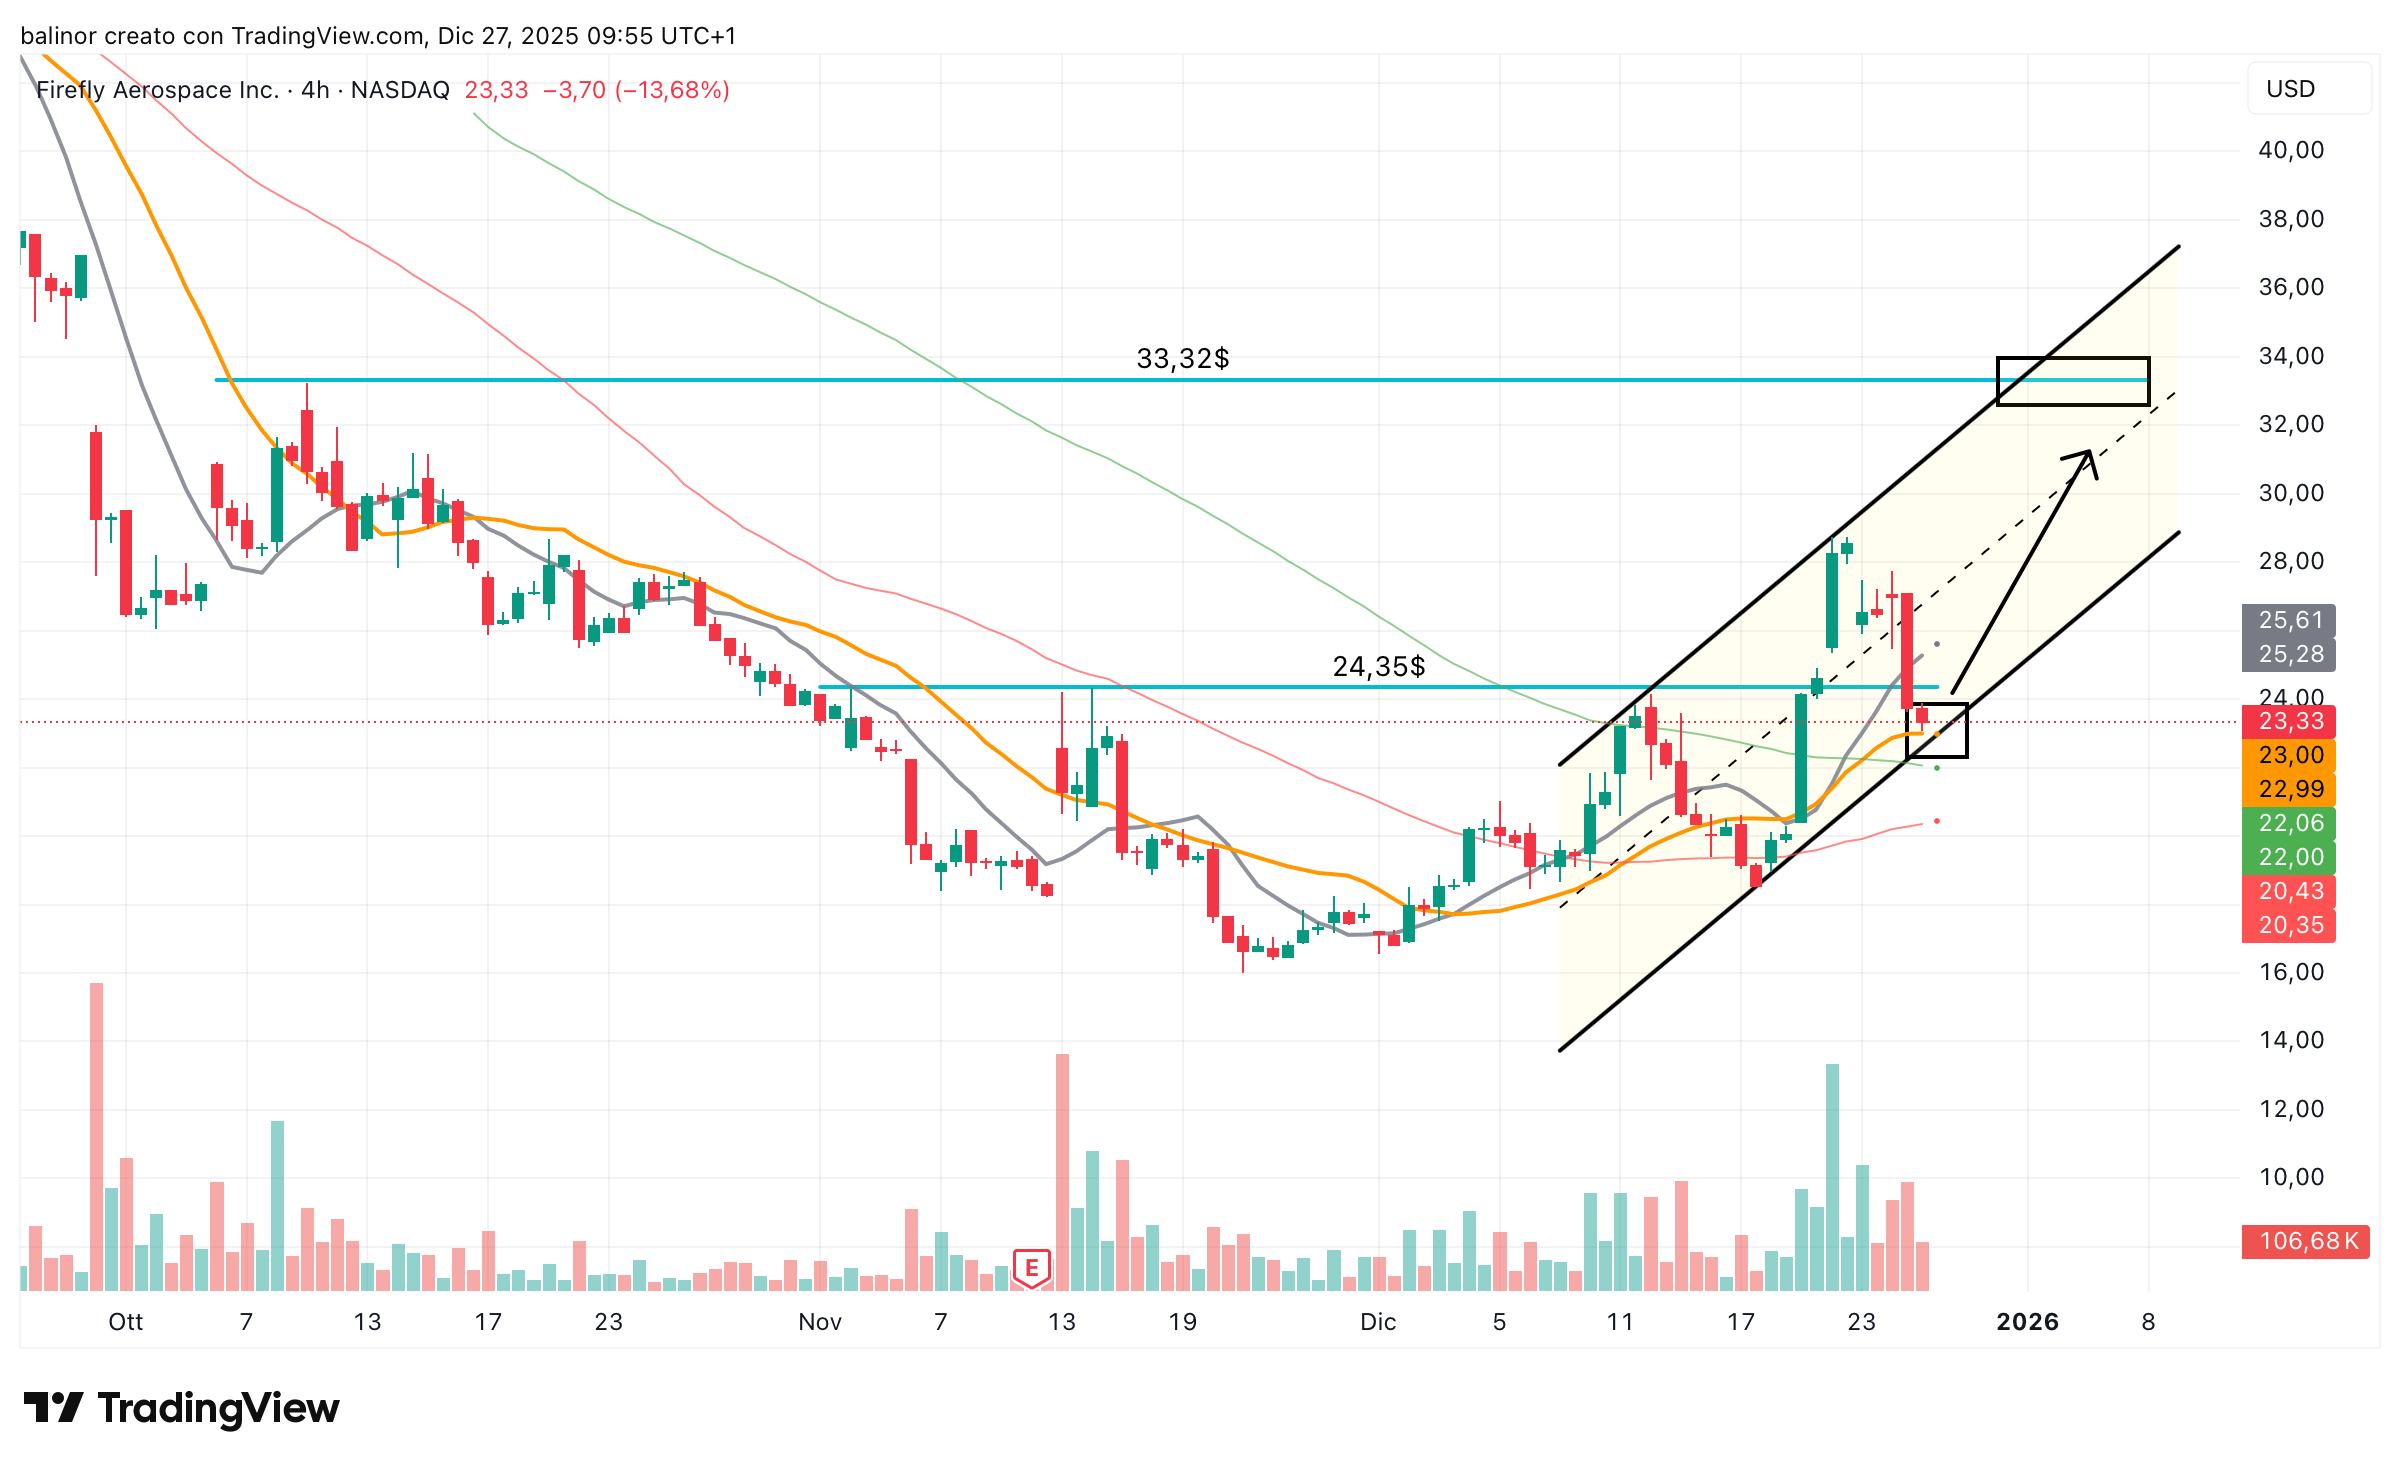Click the 2026 date axis label
The height and width of the screenshot is (1468, 2400).
(x=2027, y=1322)
